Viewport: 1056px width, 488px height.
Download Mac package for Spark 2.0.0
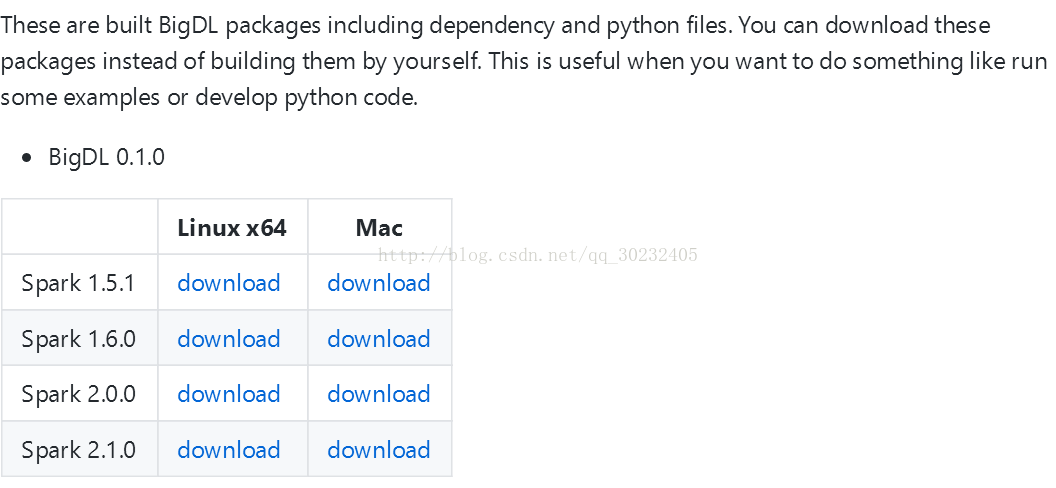pos(379,394)
